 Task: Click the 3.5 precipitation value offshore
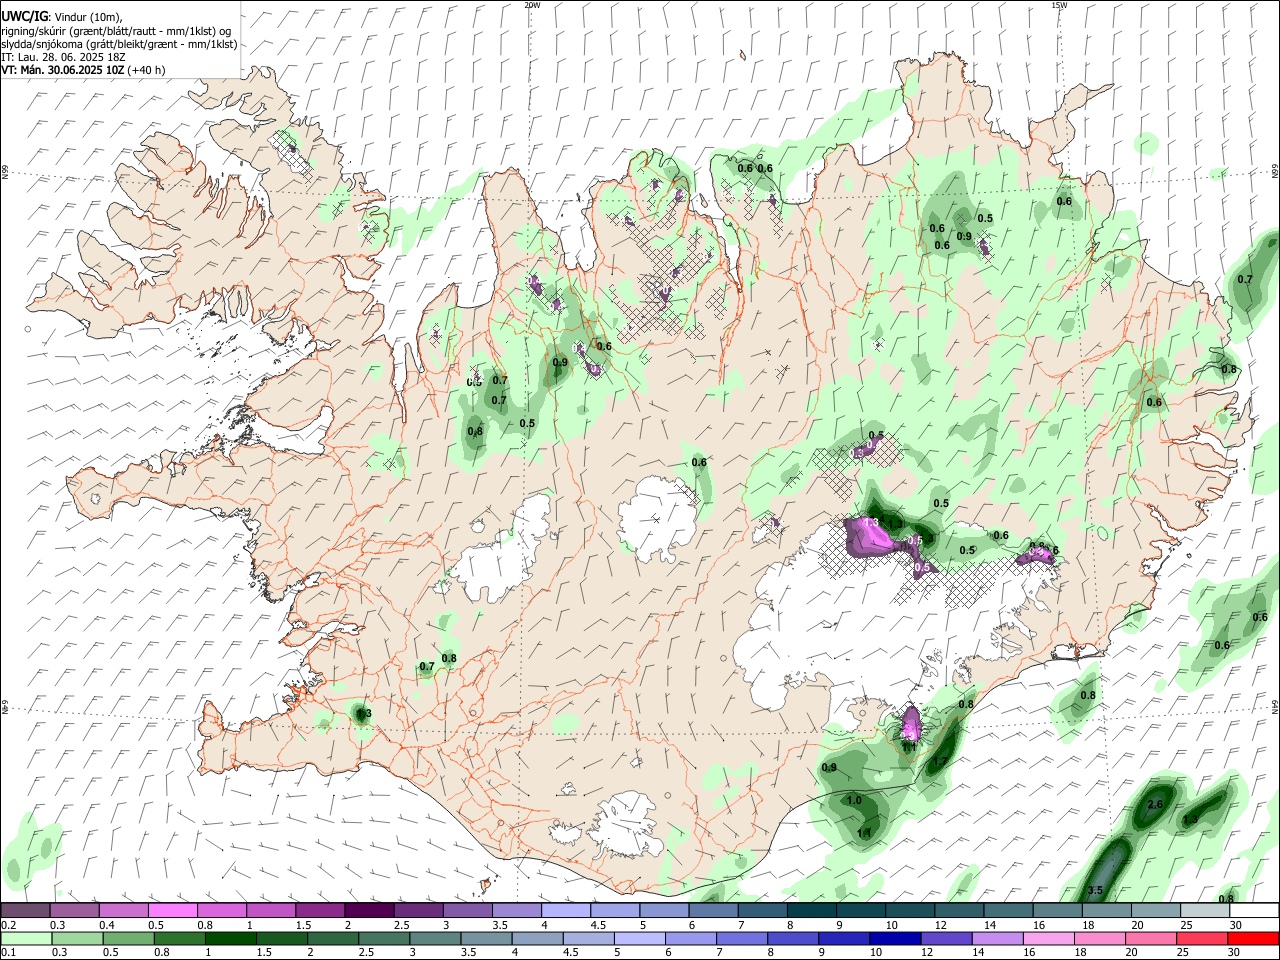pos(1095,890)
